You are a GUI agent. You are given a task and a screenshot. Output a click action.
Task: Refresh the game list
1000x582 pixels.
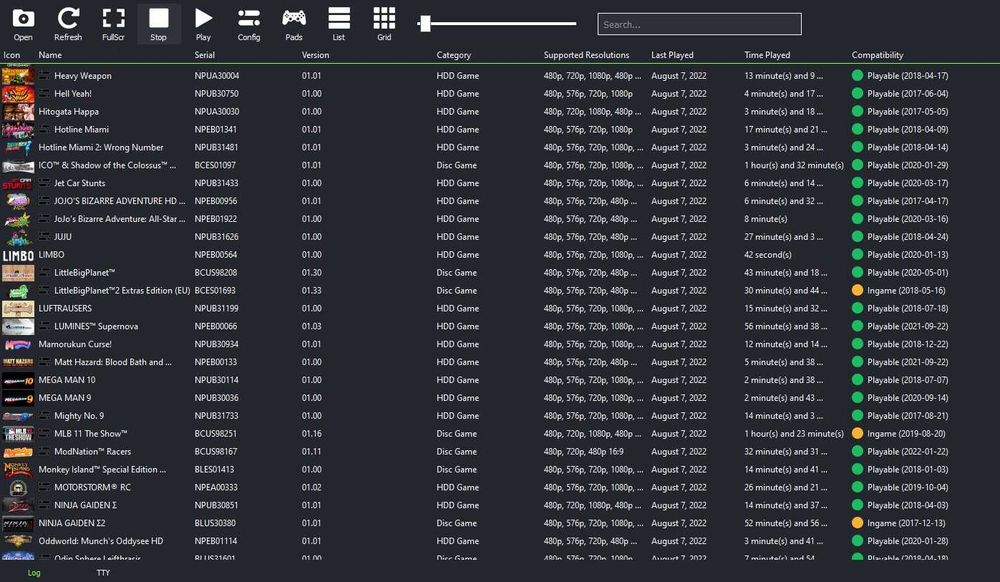68,24
